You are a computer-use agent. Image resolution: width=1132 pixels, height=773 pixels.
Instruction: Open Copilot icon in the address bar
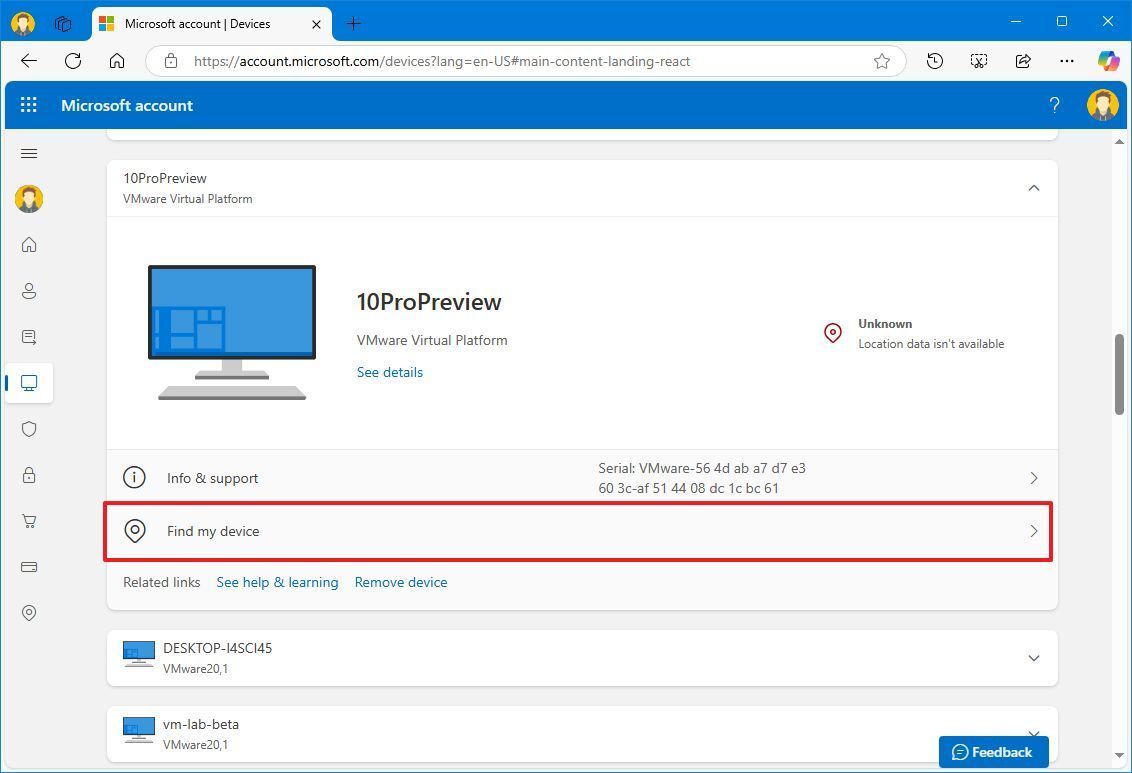tap(1108, 61)
